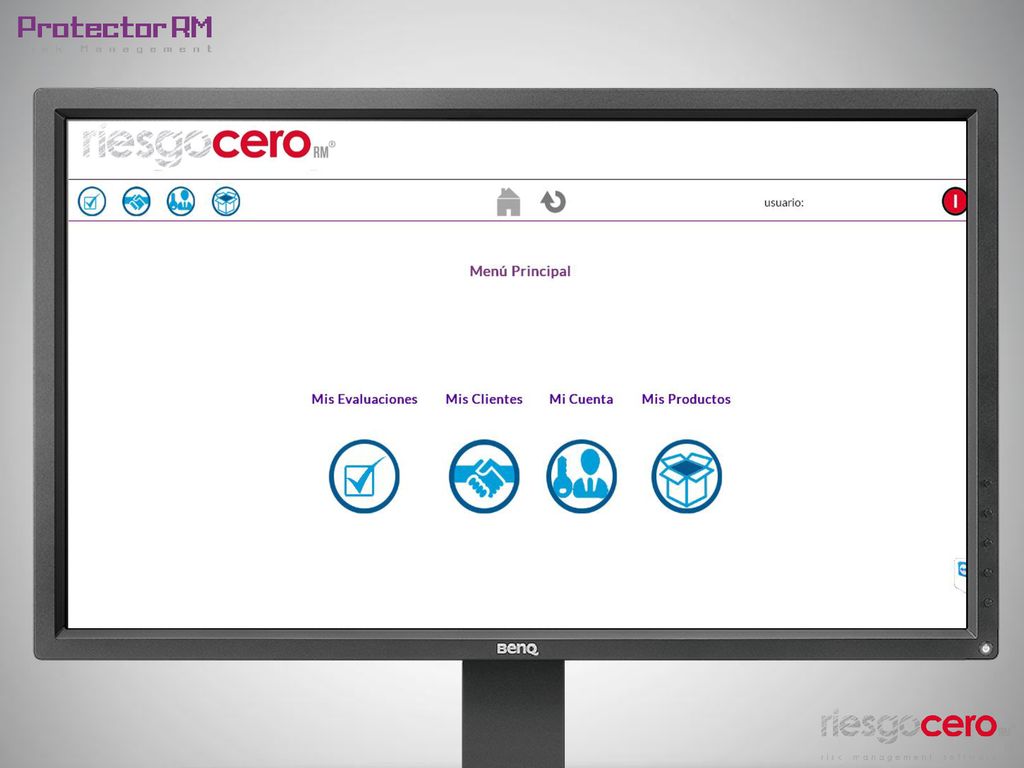Log out with the red power button
The height and width of the screenshot is (768, 1024).
954,201
